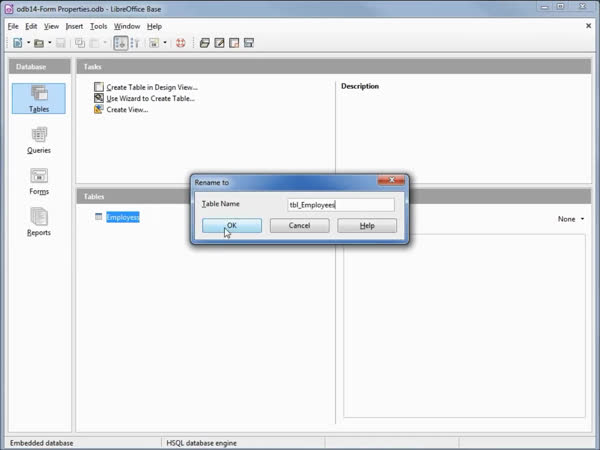The image size is (600, 450).
Task: Click the Create View task icon
Action: (99, 109)
